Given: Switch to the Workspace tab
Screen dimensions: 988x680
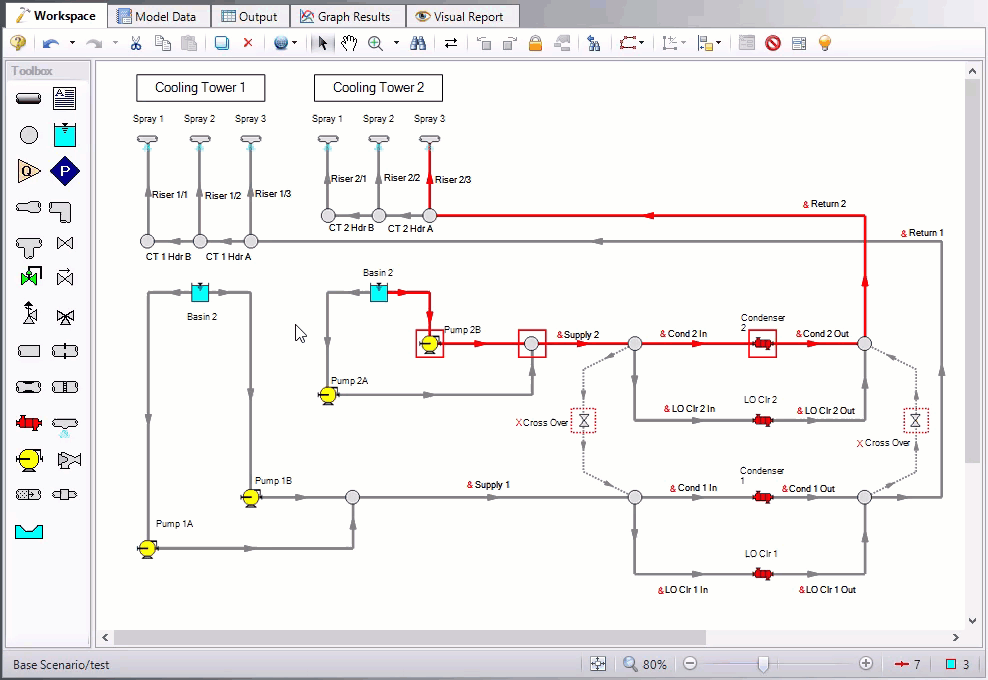Looking at the screenshot, I should tap(55, 16).
